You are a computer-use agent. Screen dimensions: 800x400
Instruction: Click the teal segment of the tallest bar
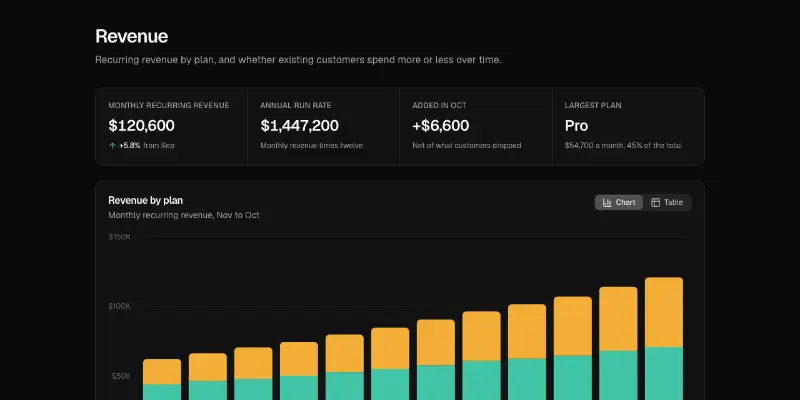[x=664, y=373]
